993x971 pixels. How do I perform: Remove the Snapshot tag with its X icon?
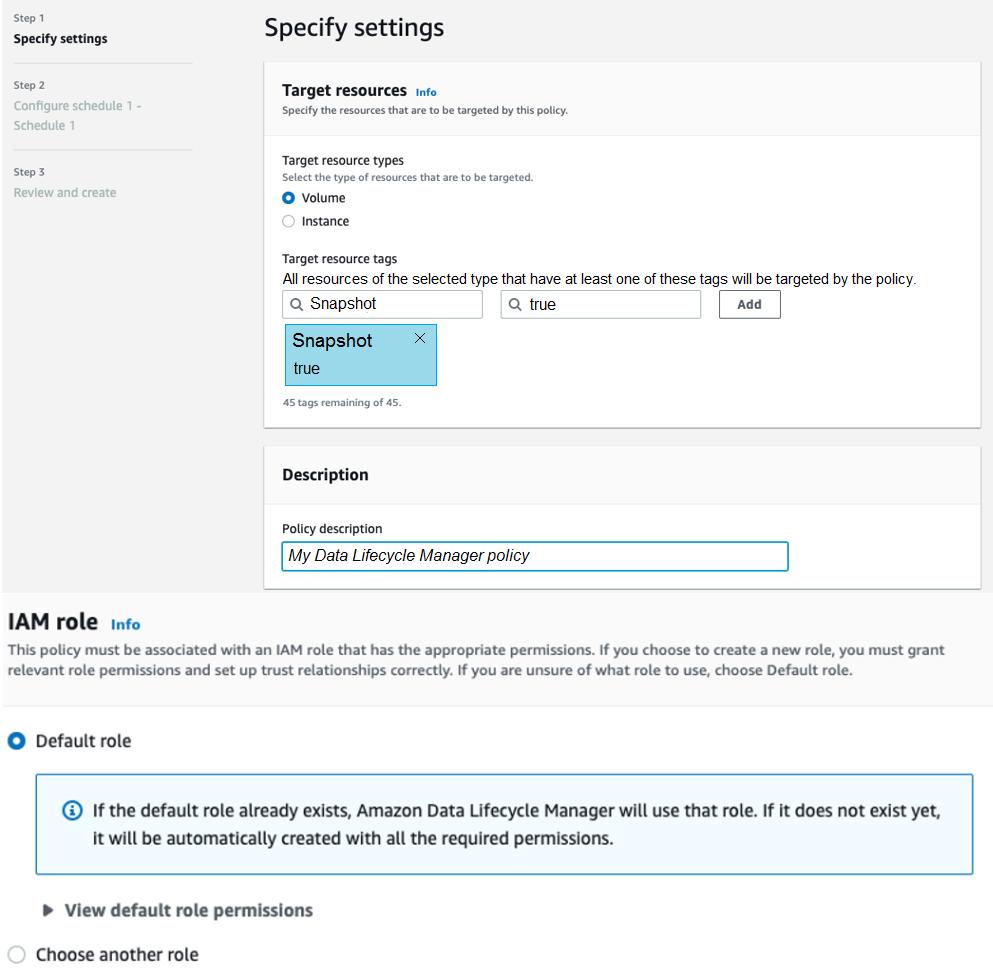coord(420,338)
